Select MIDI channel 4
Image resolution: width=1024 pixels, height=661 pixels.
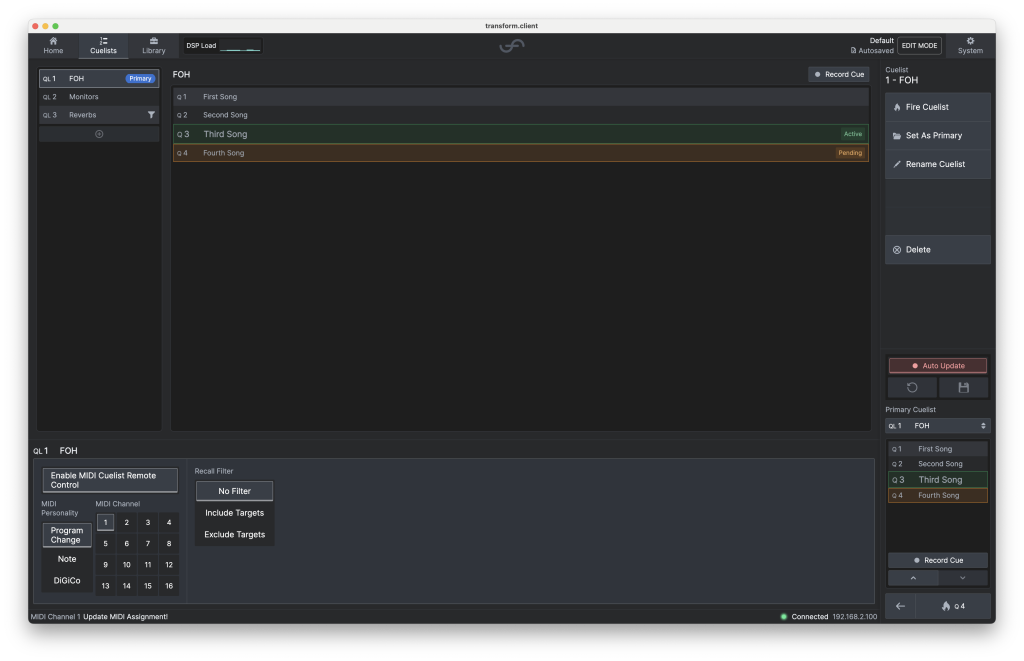168,523
